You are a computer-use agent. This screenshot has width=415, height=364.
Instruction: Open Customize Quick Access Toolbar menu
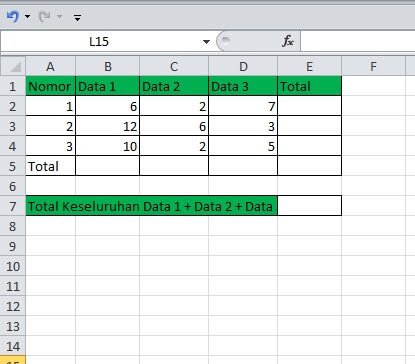[77, 17]
